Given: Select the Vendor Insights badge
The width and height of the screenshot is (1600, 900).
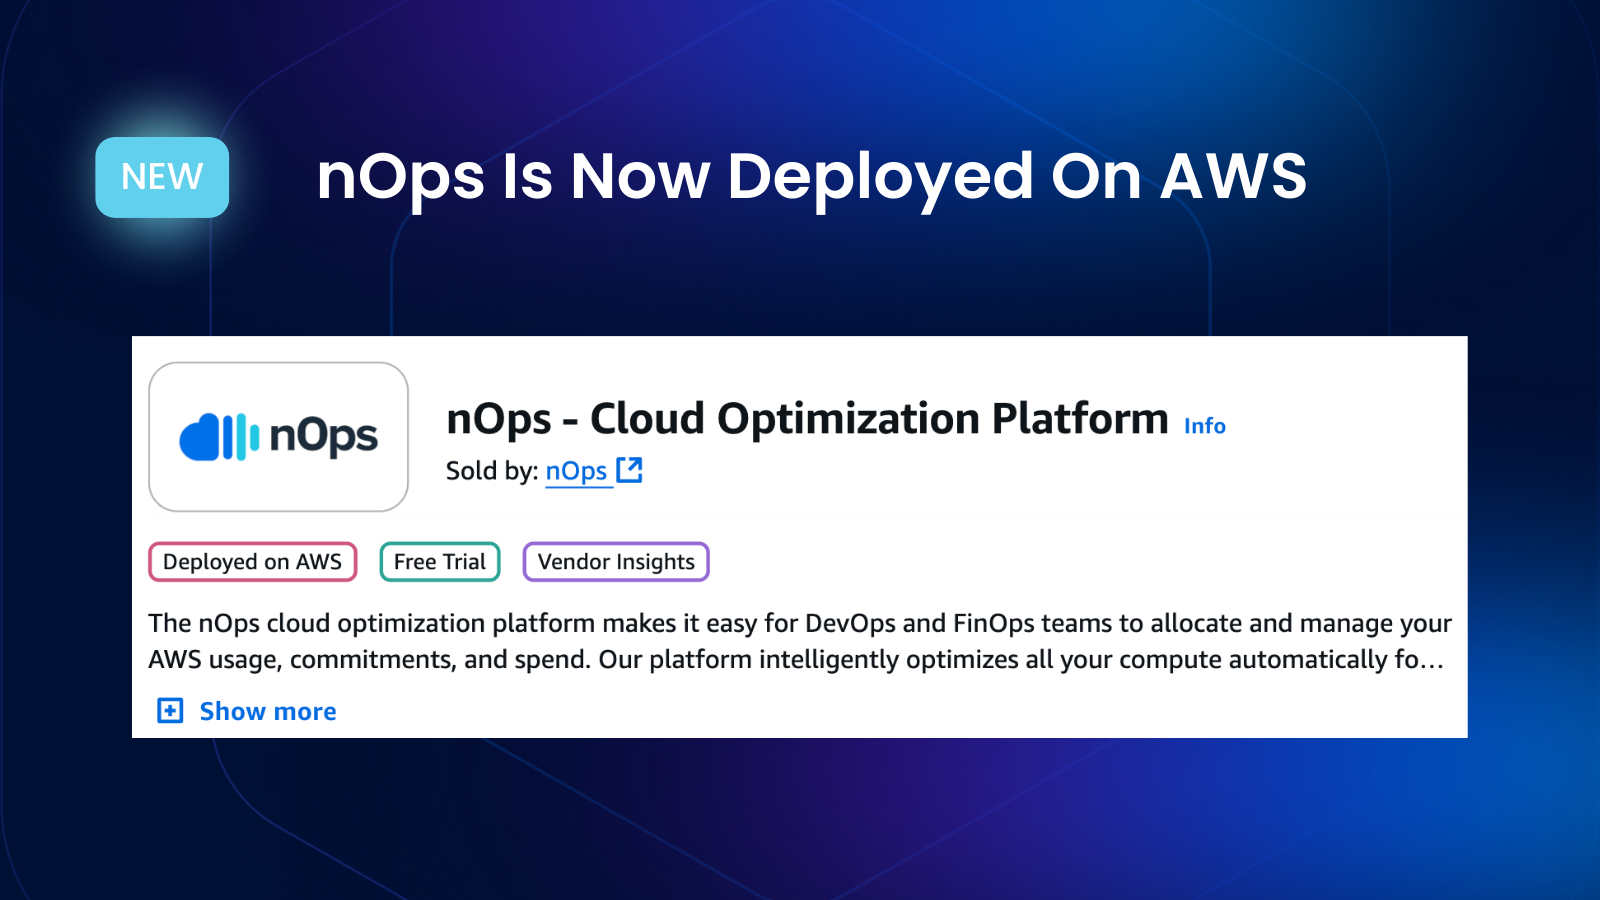Looking at the screenshot, I should [x=616, y=562].
